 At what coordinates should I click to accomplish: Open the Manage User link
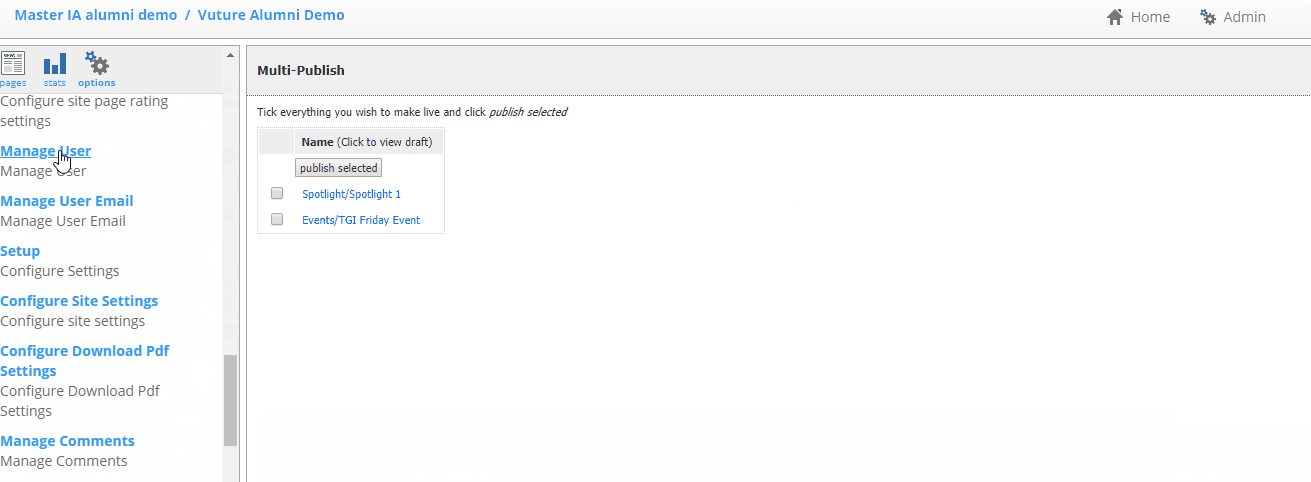(x=46, y=151)
